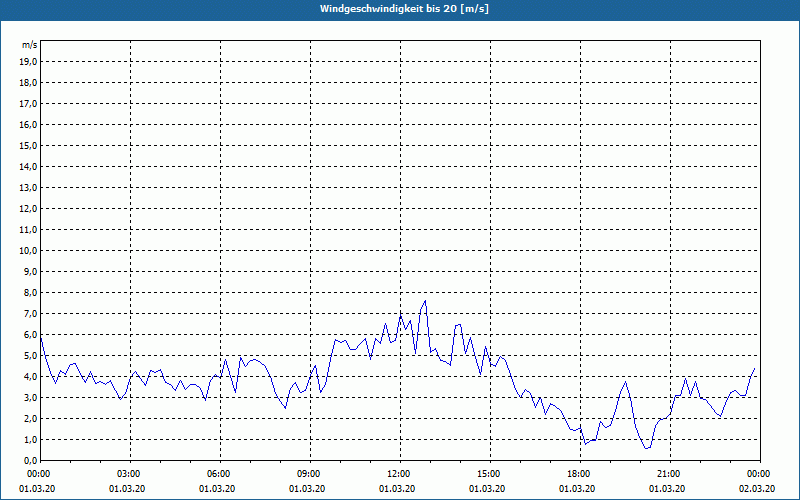Select the '9,0' y-axis label
The width and height of the screenshot is (800, 500).
click(30, 271)
